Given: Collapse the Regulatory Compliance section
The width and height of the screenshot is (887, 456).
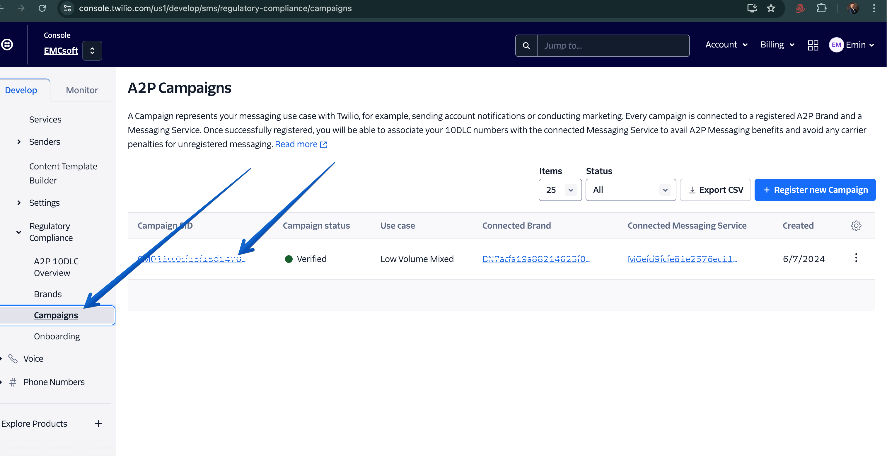Looking at the screenshot, I should (x=19, y=232).
